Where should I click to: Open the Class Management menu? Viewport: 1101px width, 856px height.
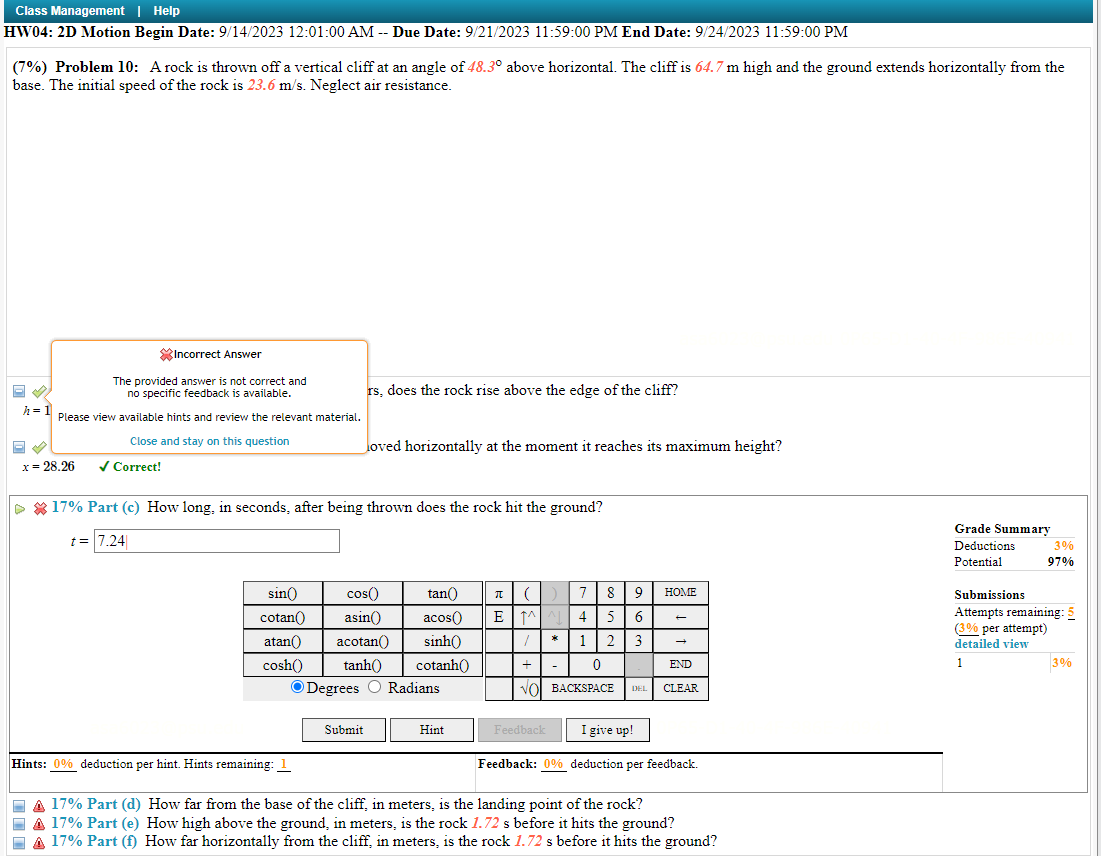click(x=69, y=11)
